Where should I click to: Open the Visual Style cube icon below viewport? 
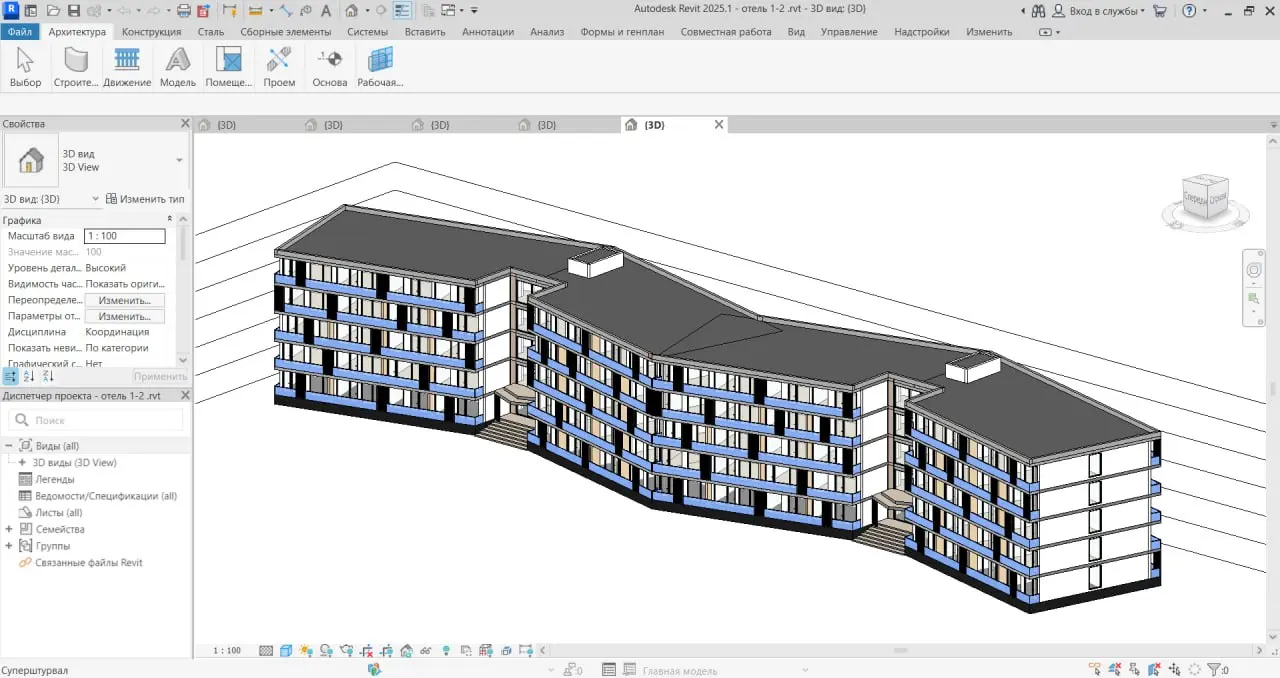click(x=285, y=650)
